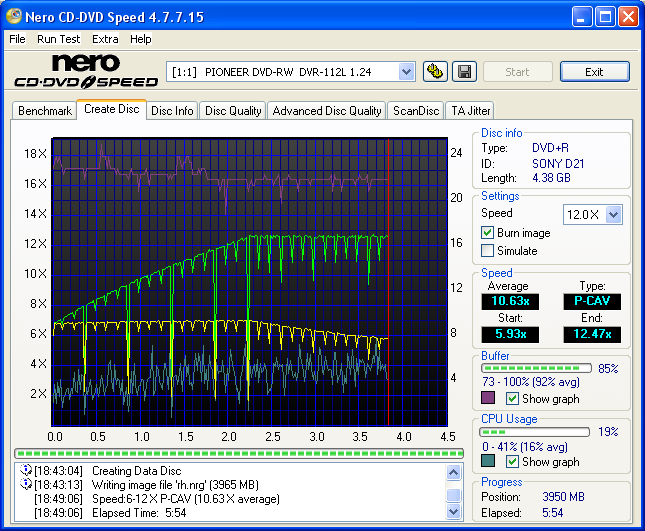Toggle CPU Usage Show graph checkbox

[x=512, y=461]
